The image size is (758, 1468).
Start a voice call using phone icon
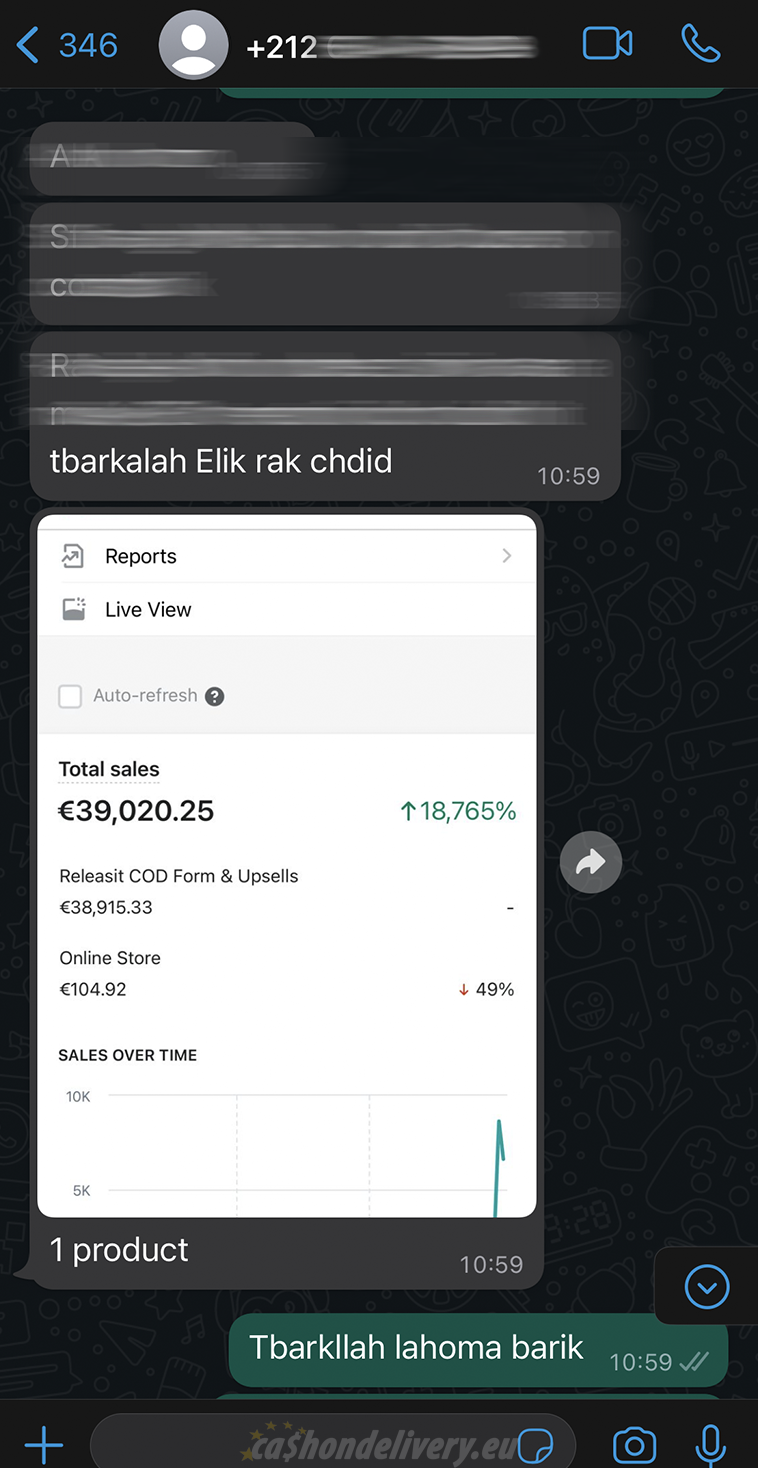point(701,44)
